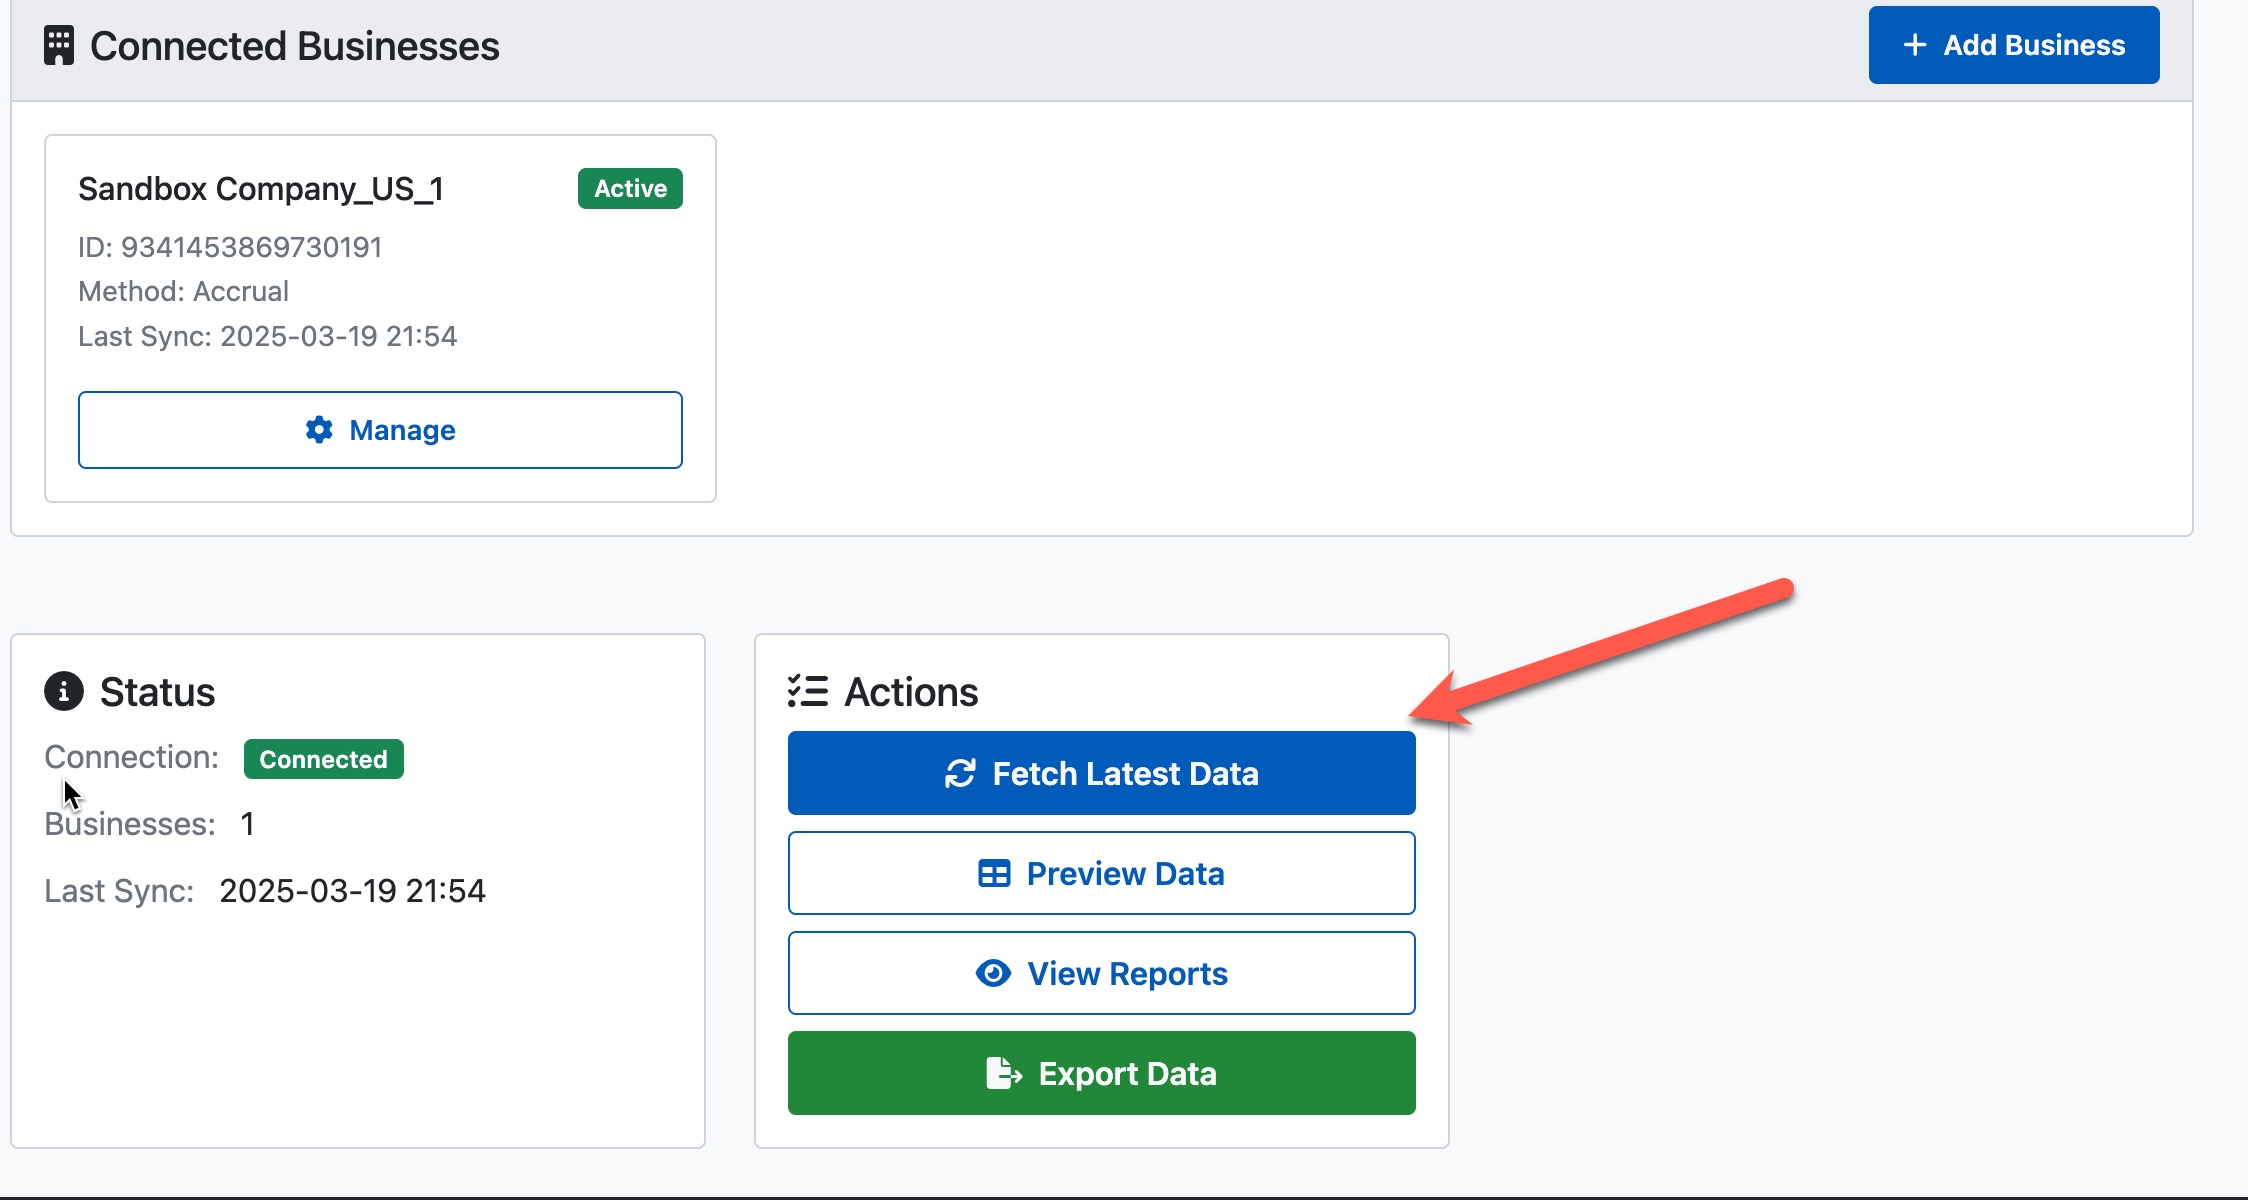The height and width of the screenshot is (1200, 2248).
Task: Click the Businesses: label
Action: pos(130,824)
